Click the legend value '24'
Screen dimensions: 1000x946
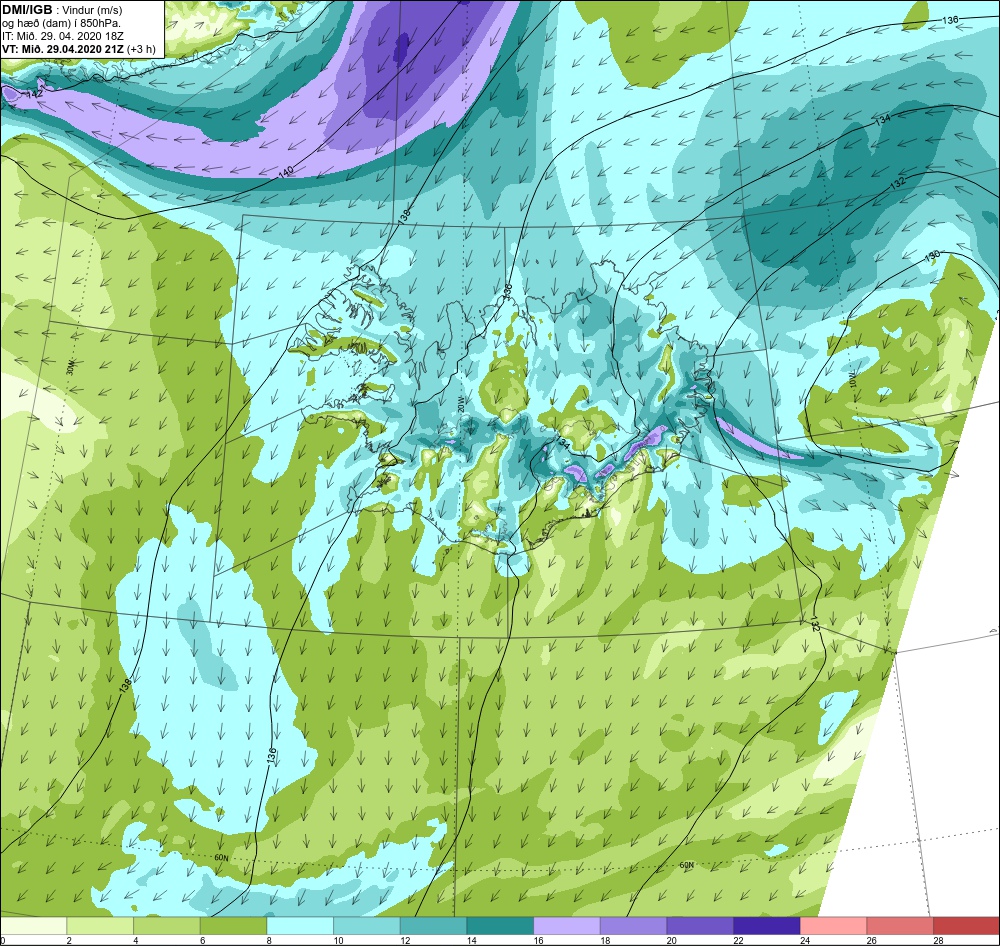tap(805, 940)
